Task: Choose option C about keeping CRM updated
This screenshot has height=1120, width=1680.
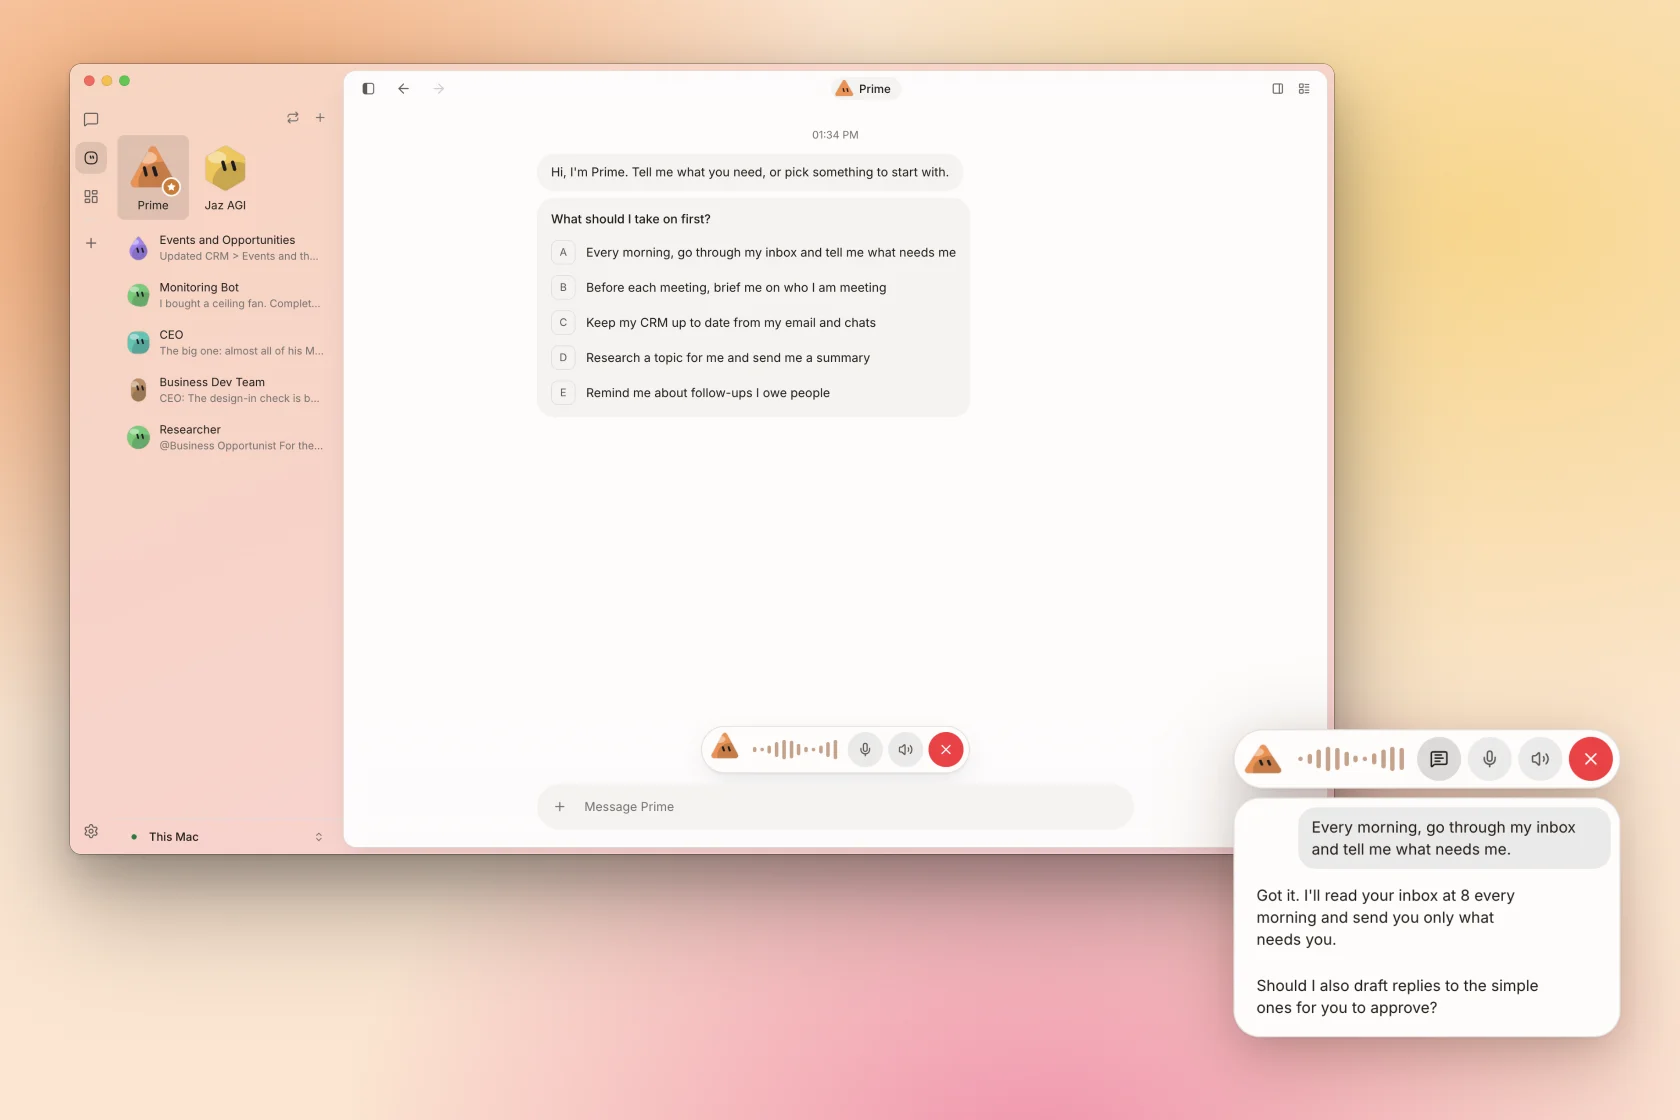Action: pos(754,323)
